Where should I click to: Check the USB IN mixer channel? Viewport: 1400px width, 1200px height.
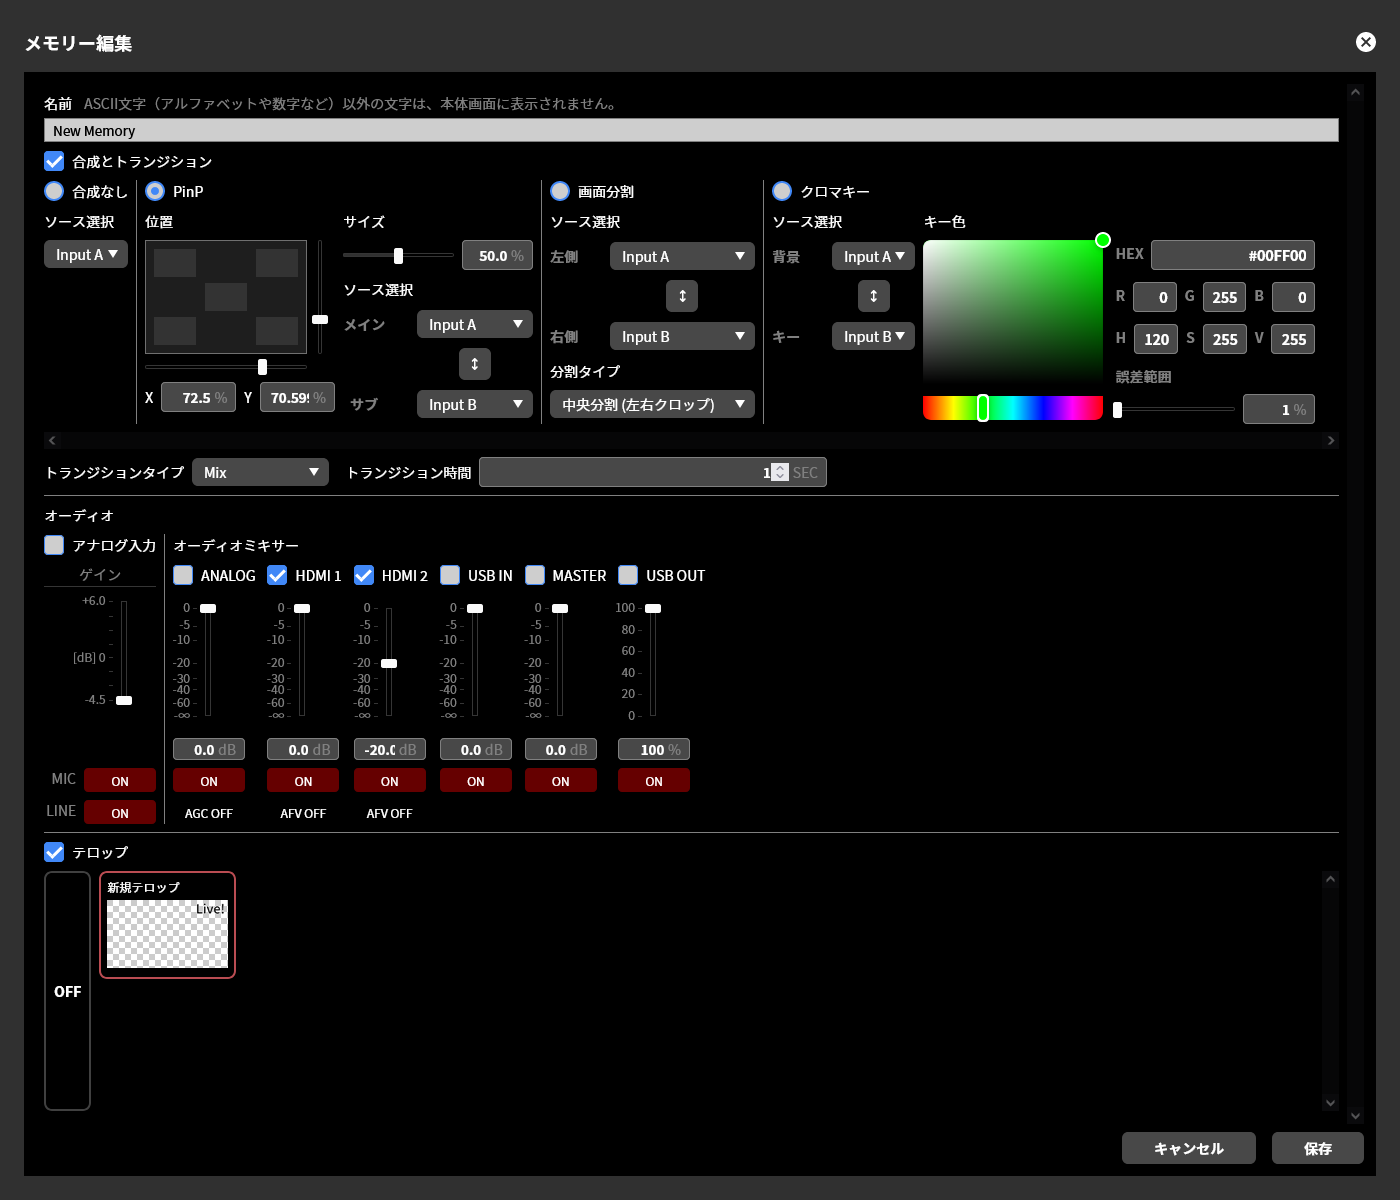pyautogui.click(x=450, y=575)
